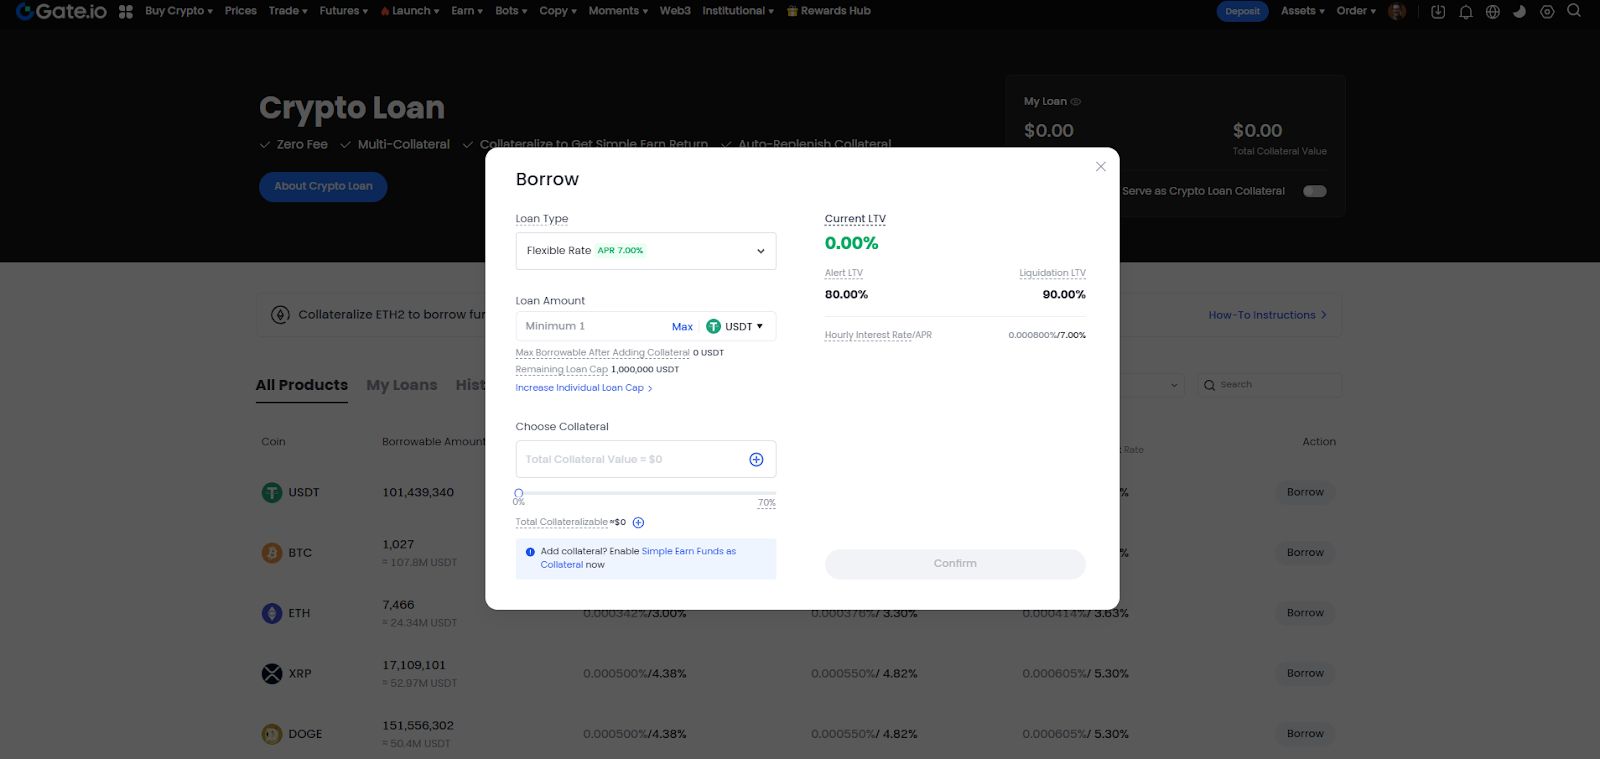The image size is (1600, 759).
Task: Switch theme with the moon icon
Action: (x=1519, y=12)
